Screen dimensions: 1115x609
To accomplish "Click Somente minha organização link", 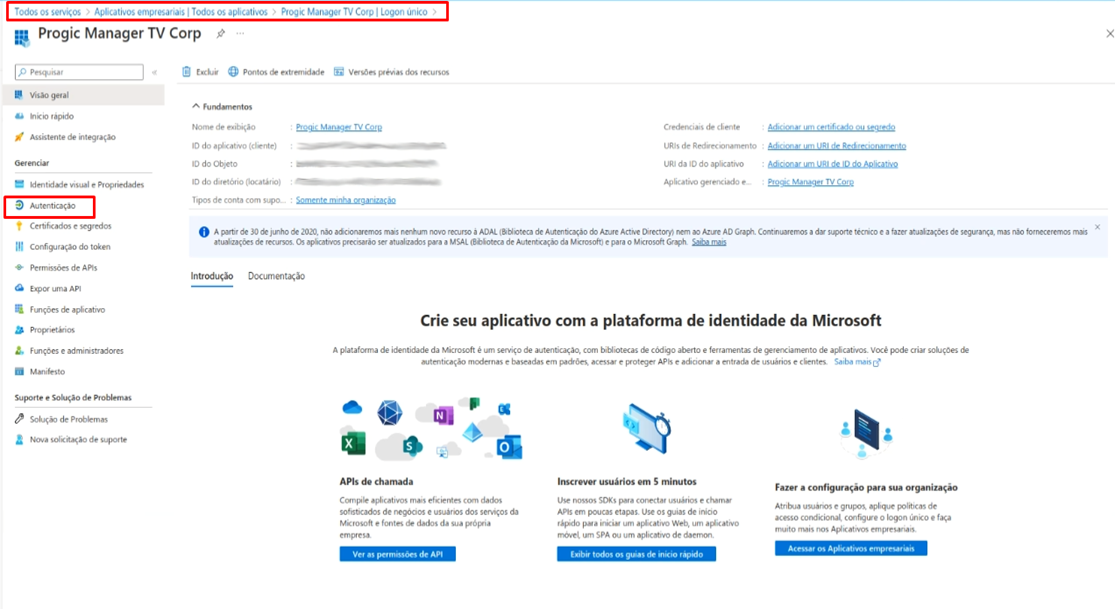I will (346, 200).
